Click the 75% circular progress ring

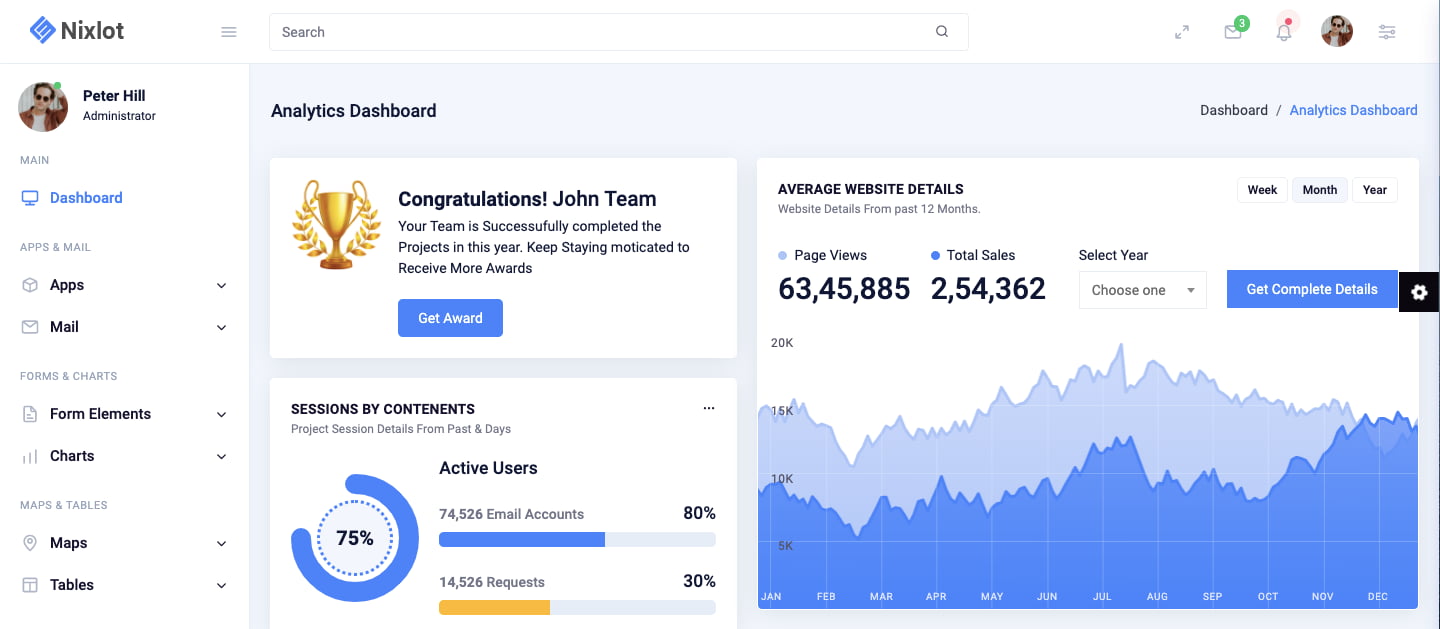tap(355, 537)
